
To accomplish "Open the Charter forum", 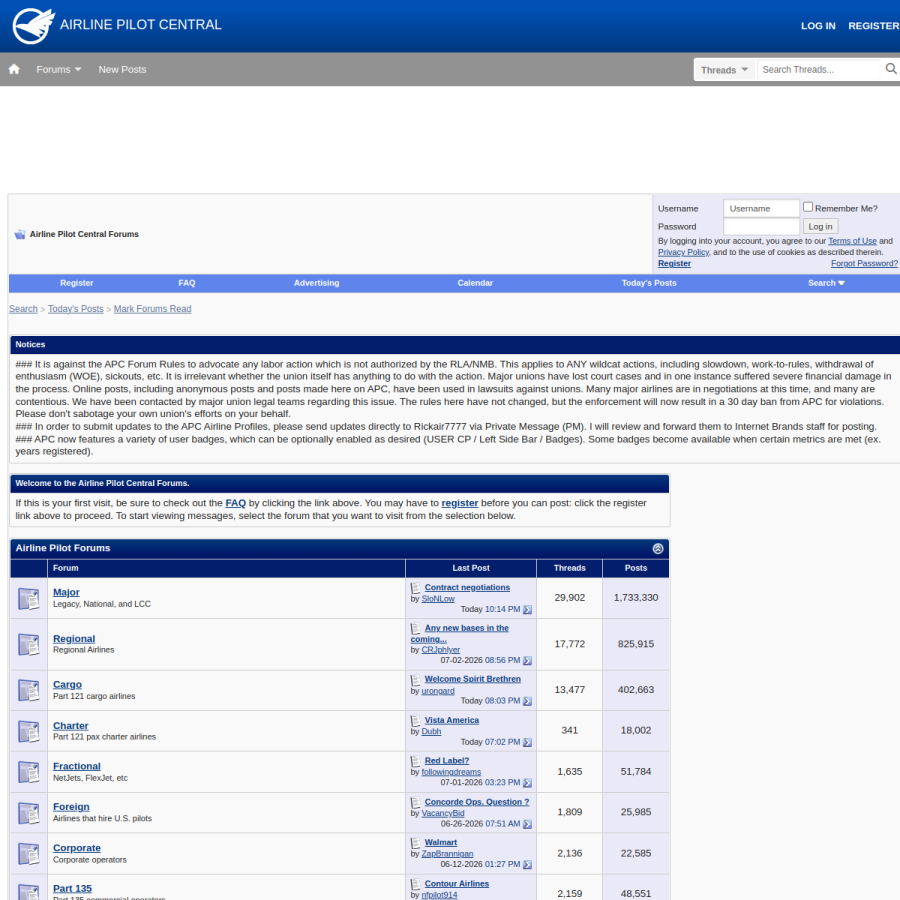I will click(x=71, y=726).
